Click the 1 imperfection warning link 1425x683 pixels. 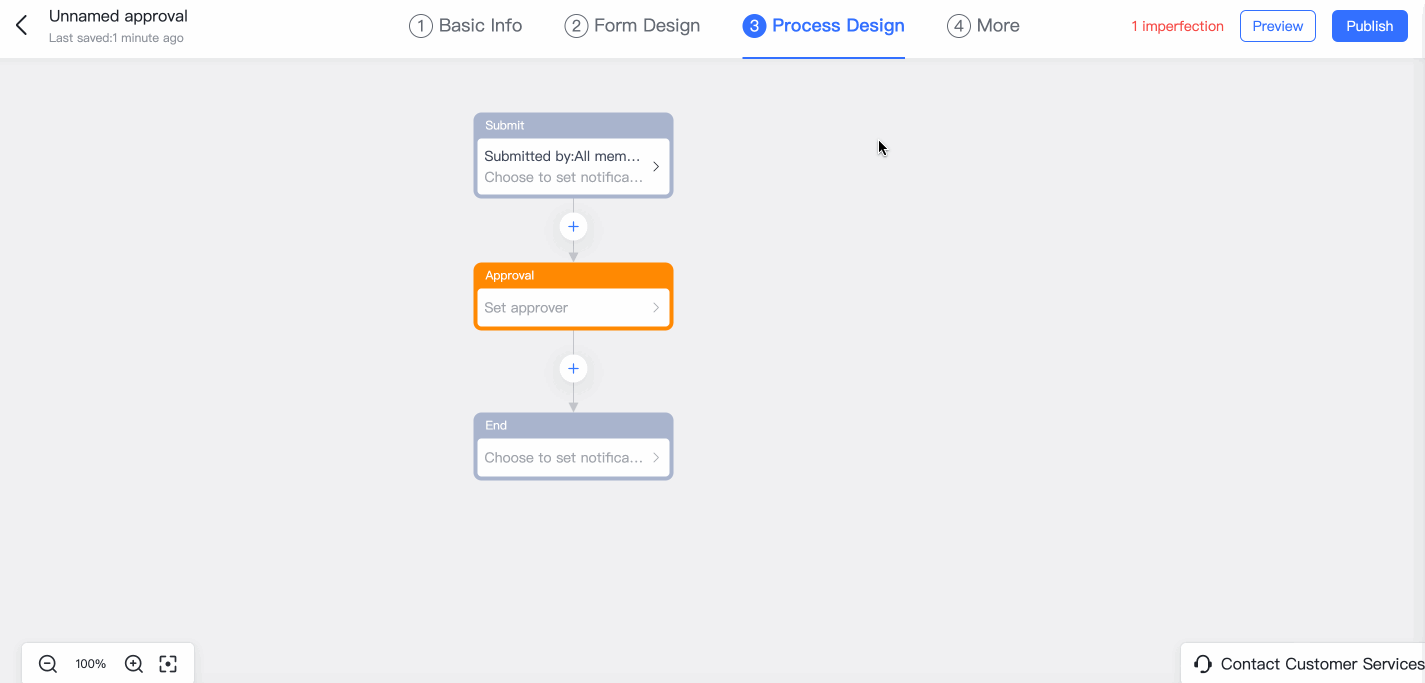click(x=1177, y=26)
